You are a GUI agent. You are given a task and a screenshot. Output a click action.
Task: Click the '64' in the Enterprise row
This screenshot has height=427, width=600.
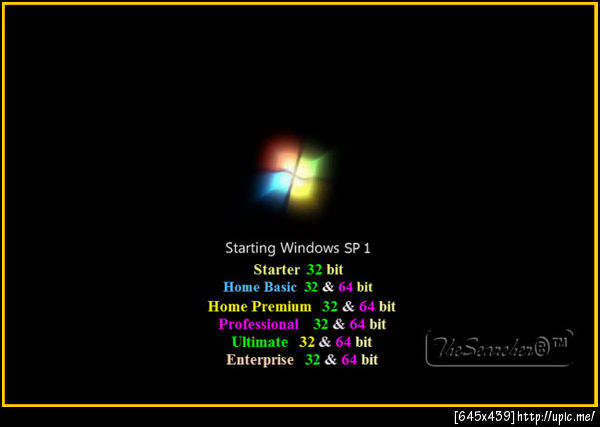coord(349,360)
